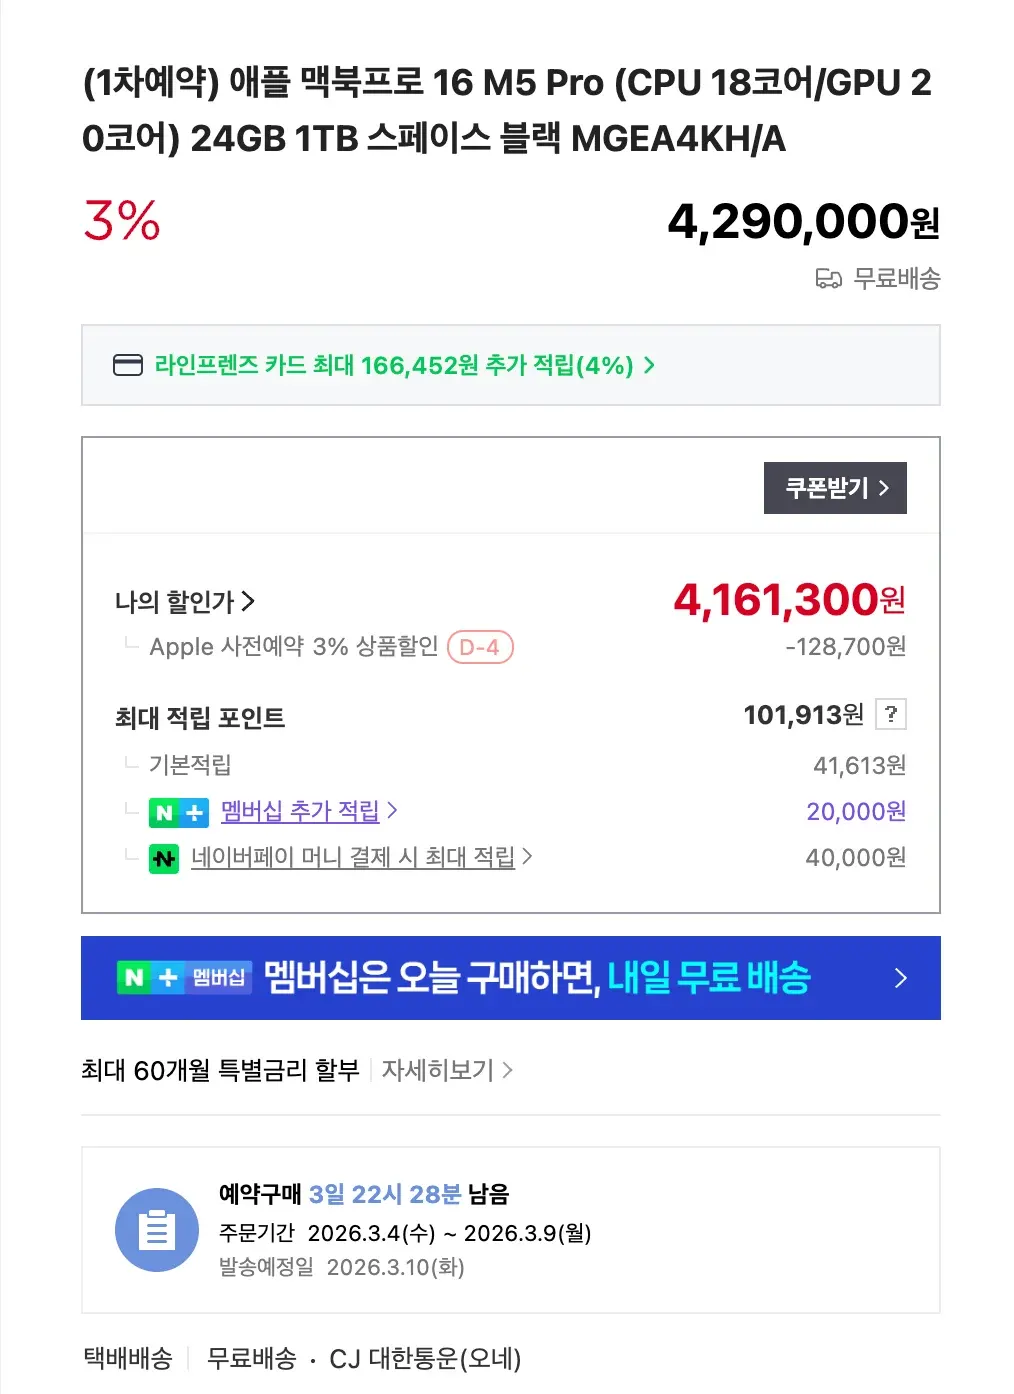Viewport: 1014px width, 1394px height.
Task: Click the Naver Pay money icon
Action: 164,858
